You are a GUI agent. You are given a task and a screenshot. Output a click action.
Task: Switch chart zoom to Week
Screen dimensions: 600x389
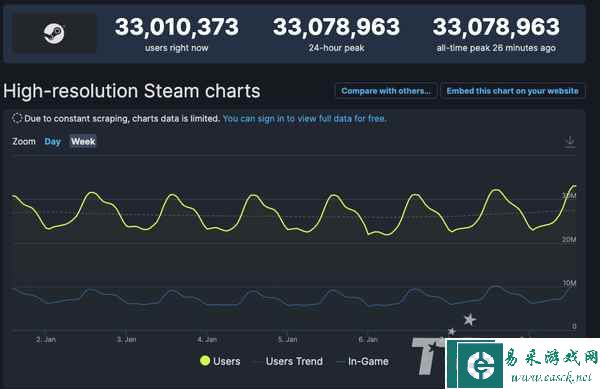click(x=83, y=142)
